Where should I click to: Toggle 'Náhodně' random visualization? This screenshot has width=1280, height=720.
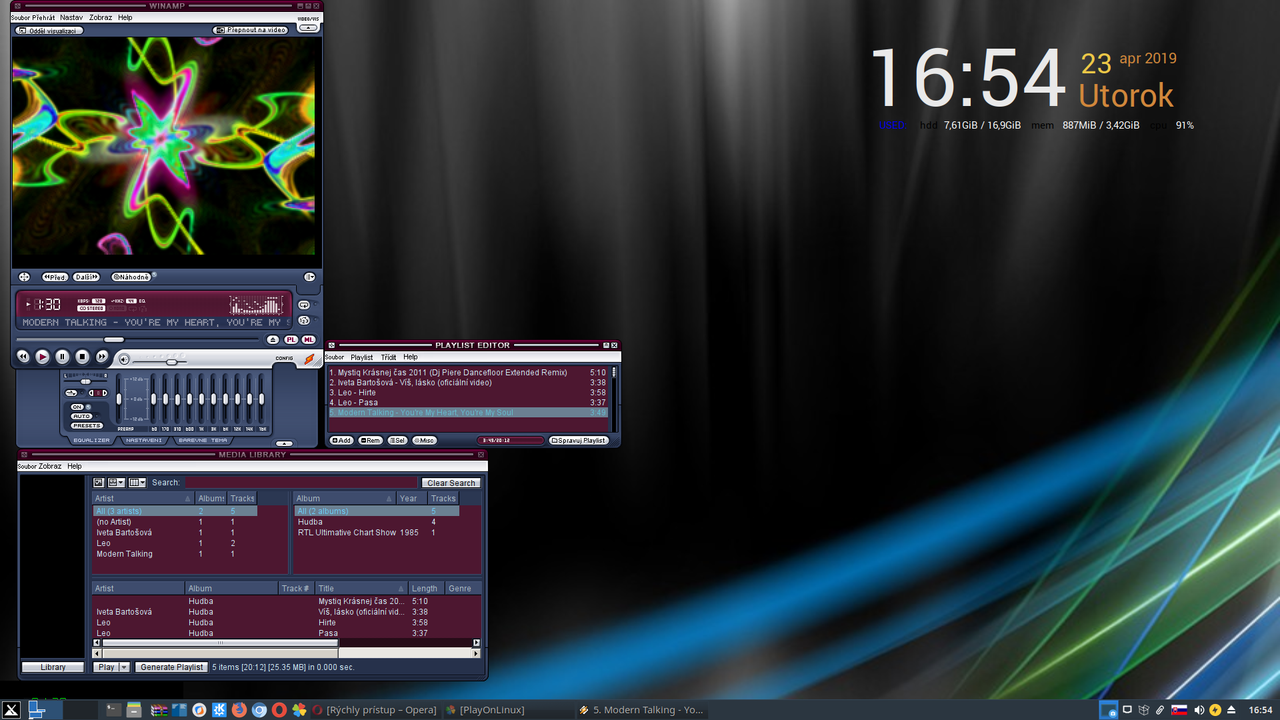[x=131, y=277]
